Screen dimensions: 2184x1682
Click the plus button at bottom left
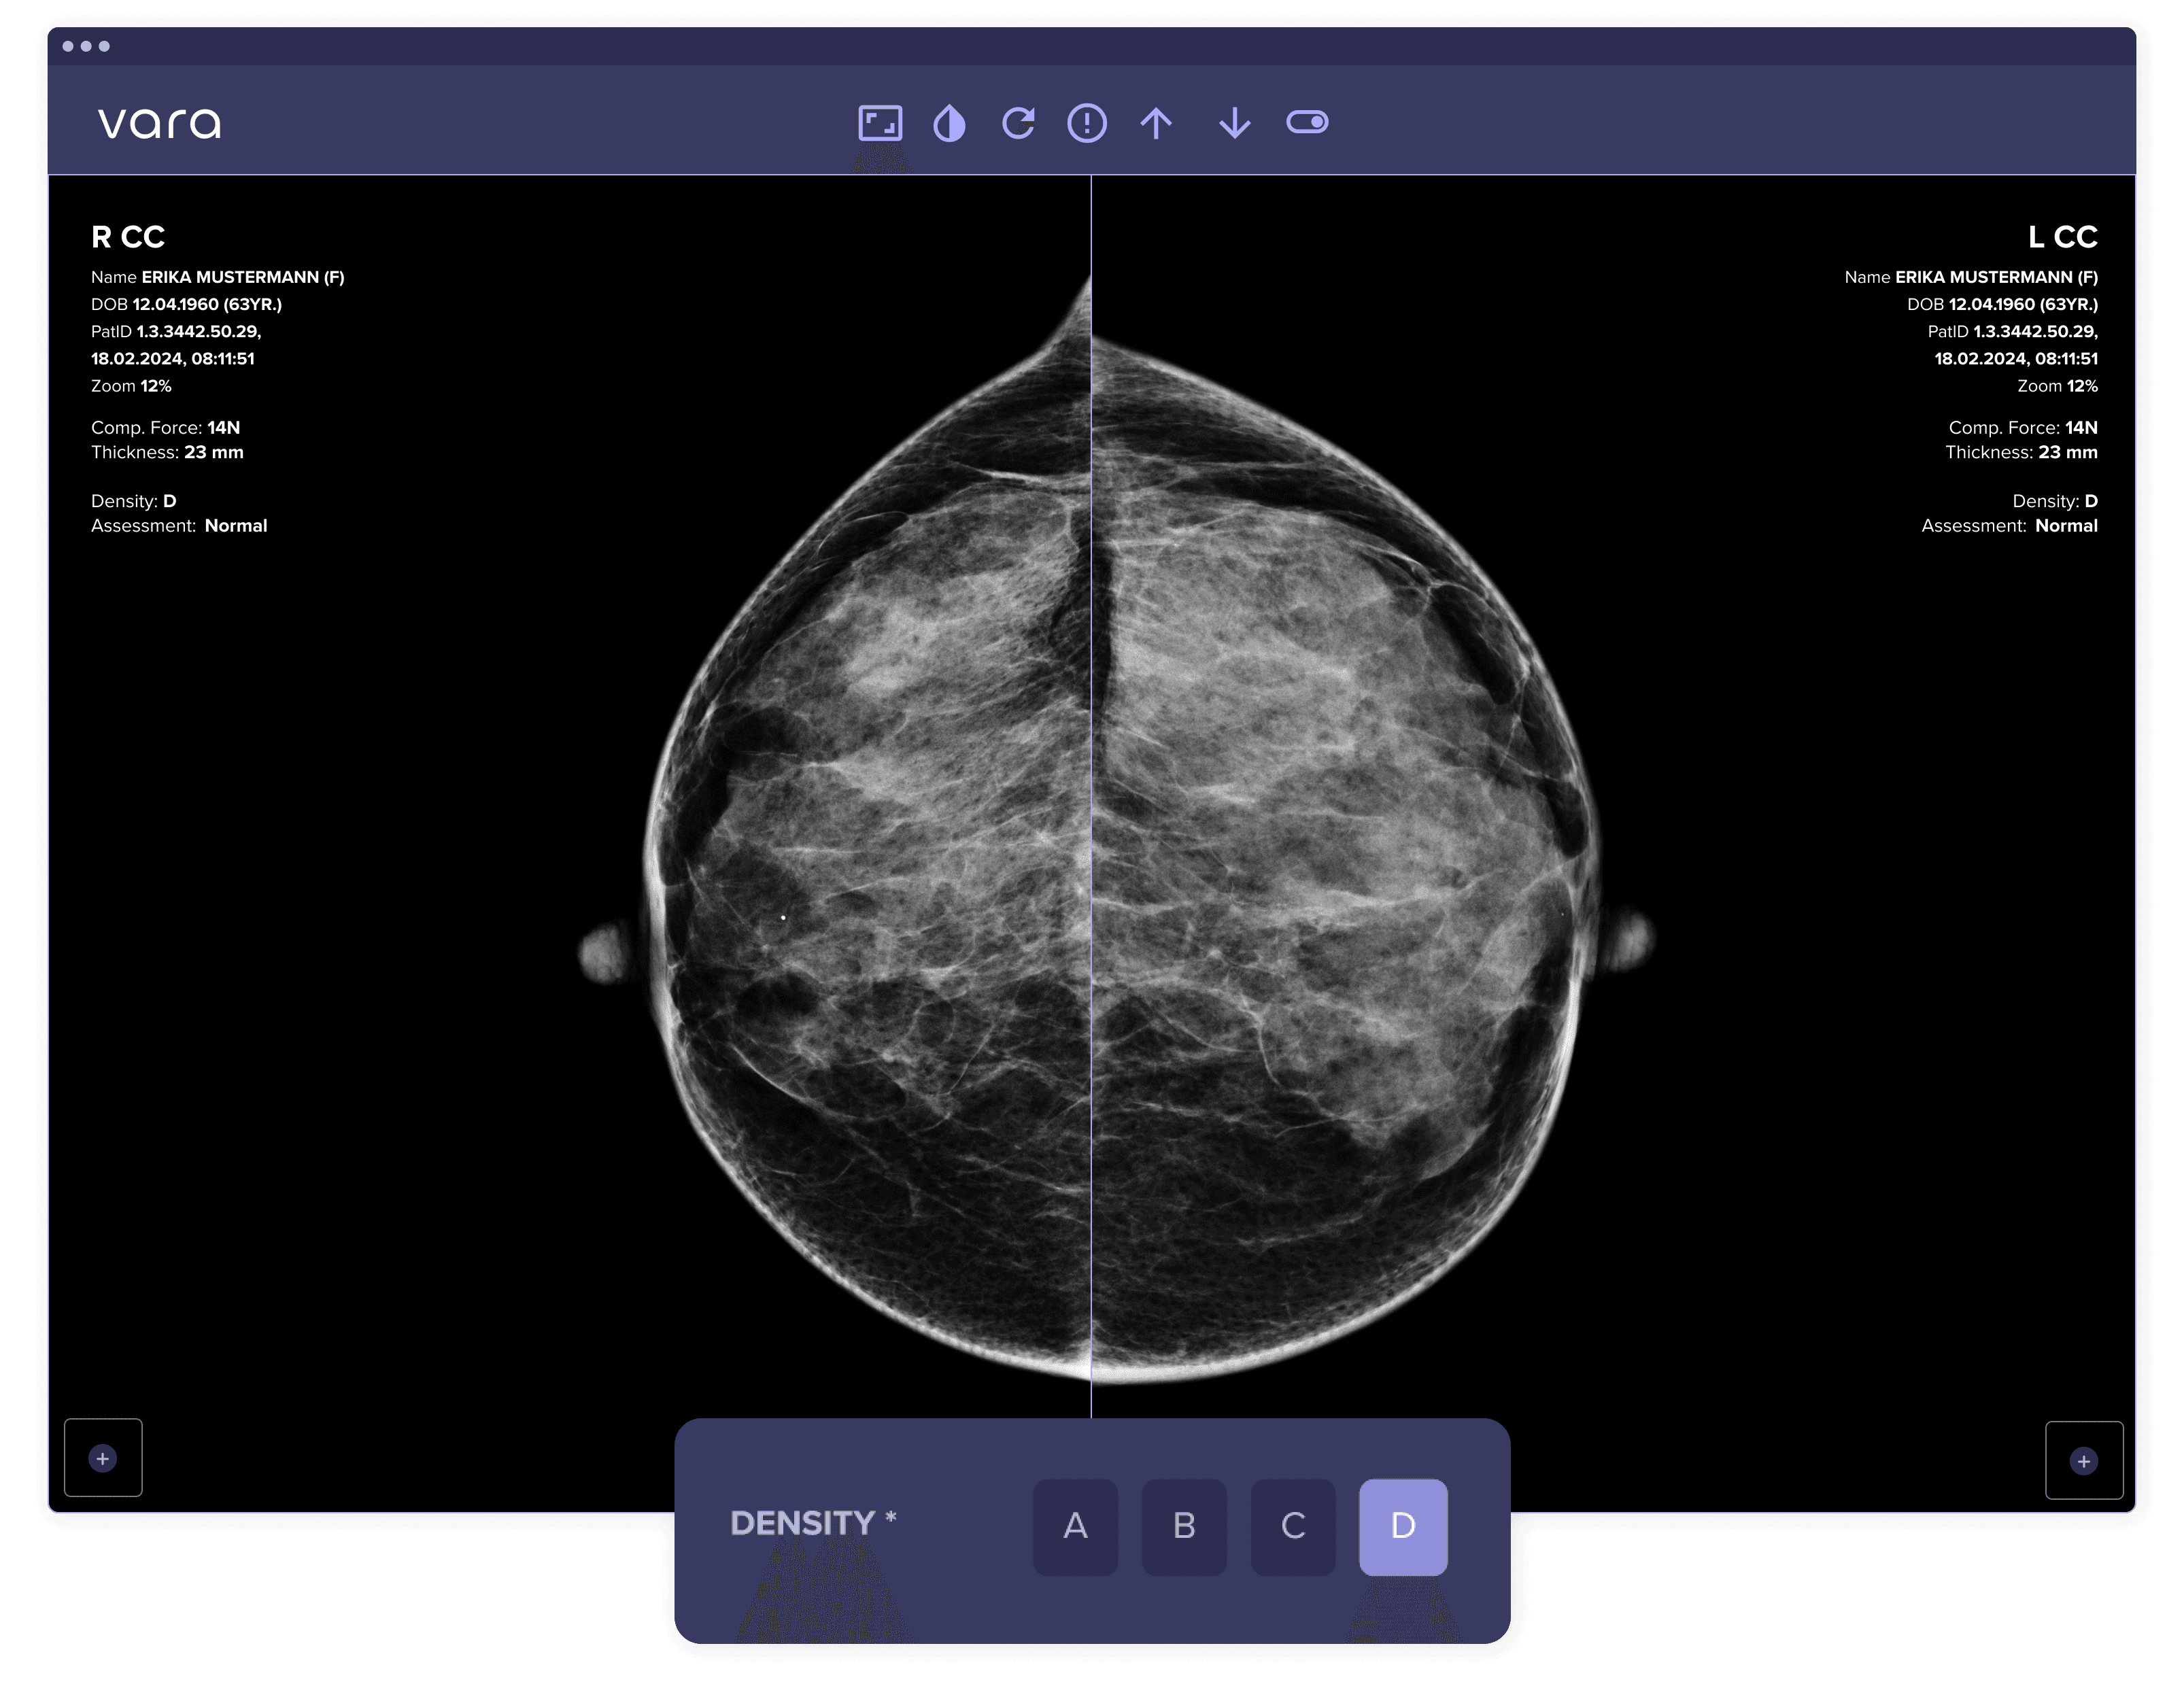pos(103,1458)
